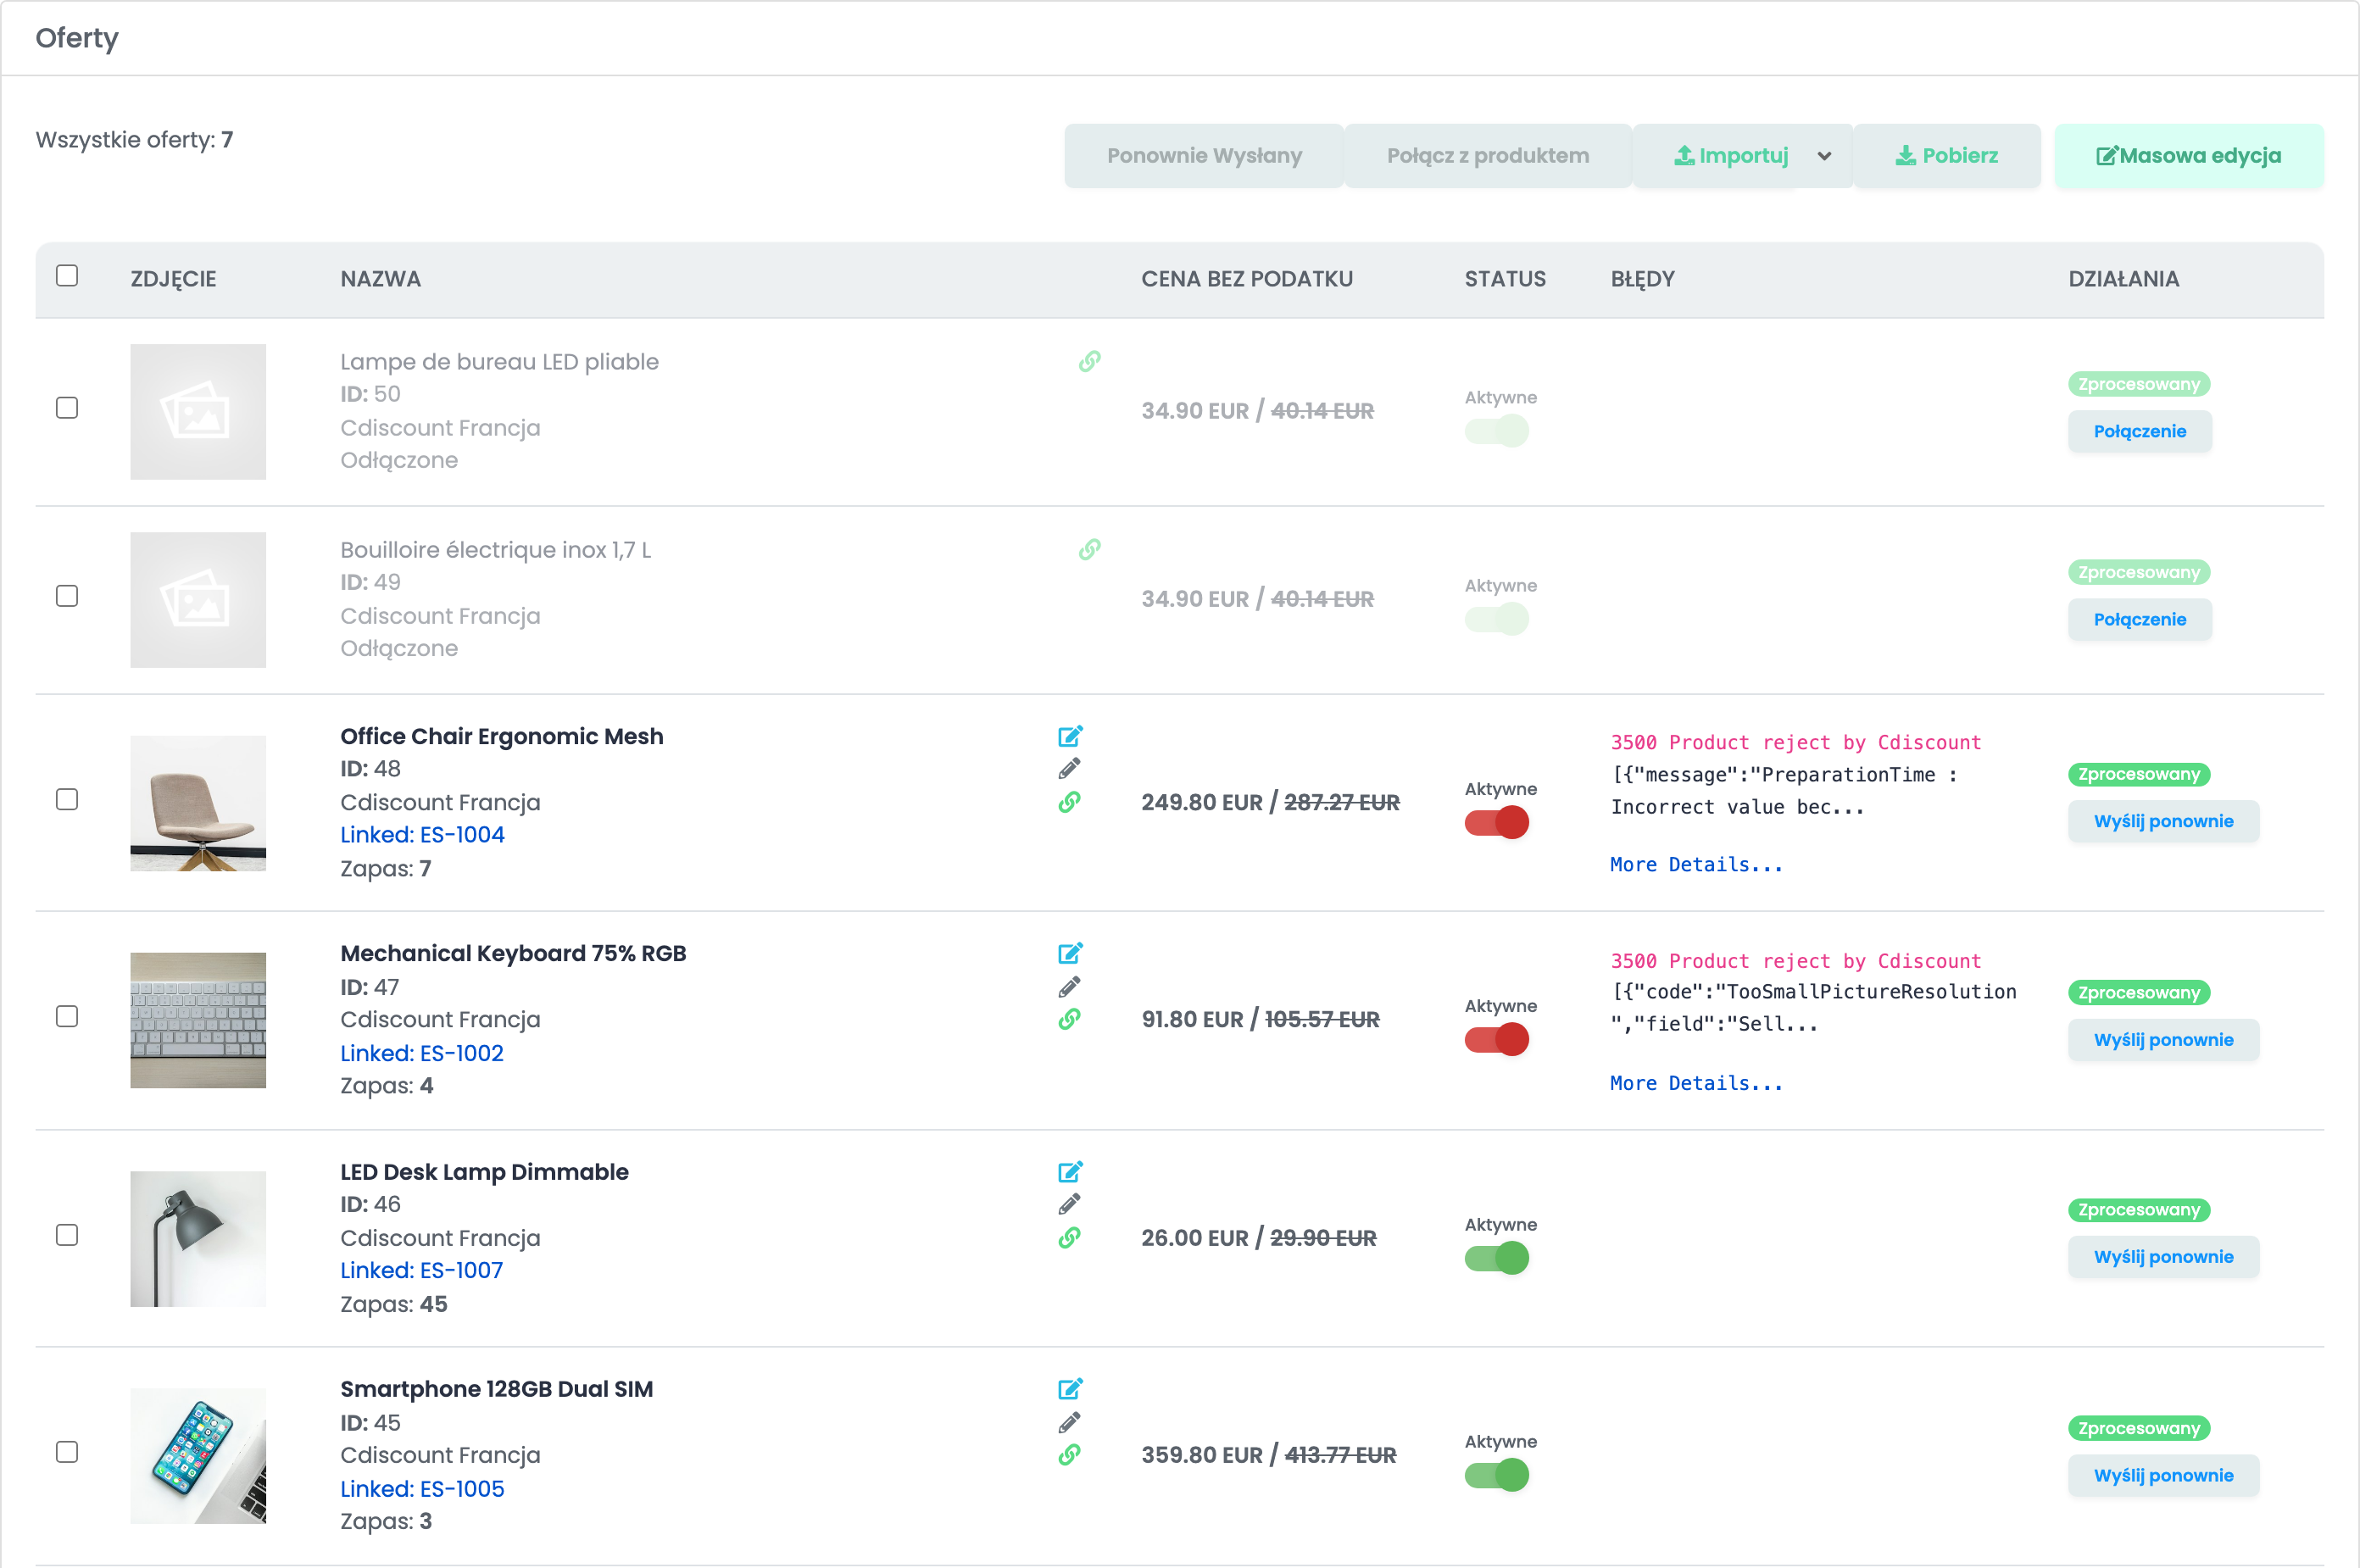
Task: Click the link icon for Lampe de bureau
Action: [1089, 361]
